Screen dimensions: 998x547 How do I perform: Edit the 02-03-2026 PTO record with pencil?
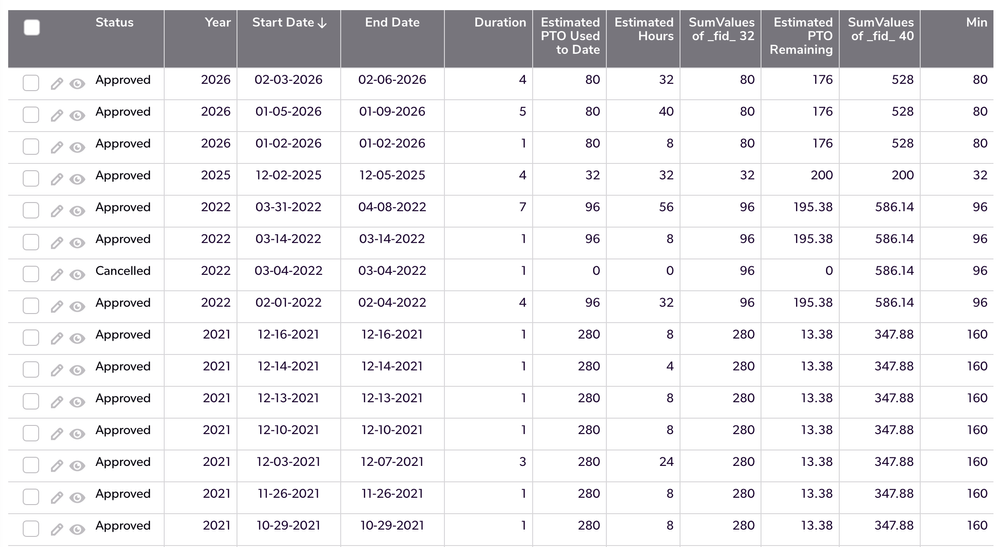click(x=57, y=83)
